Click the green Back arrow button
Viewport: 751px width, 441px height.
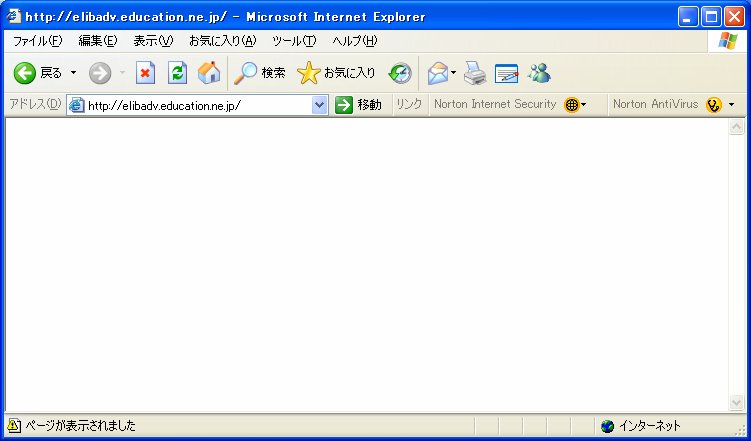(x=24, y=73)
